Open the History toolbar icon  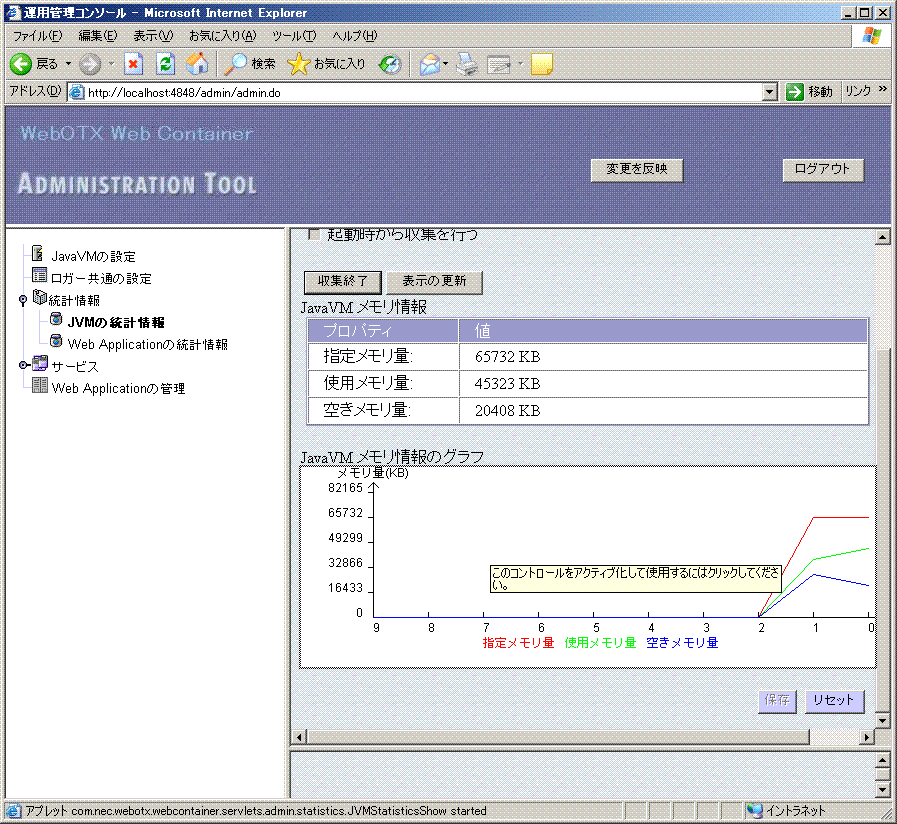pos(390,64)
